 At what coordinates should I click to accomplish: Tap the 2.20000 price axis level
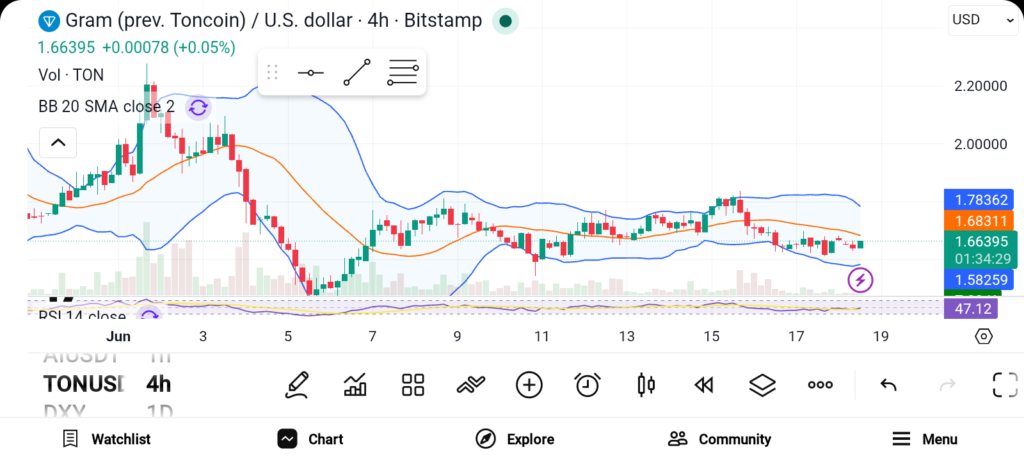[980, 86]
